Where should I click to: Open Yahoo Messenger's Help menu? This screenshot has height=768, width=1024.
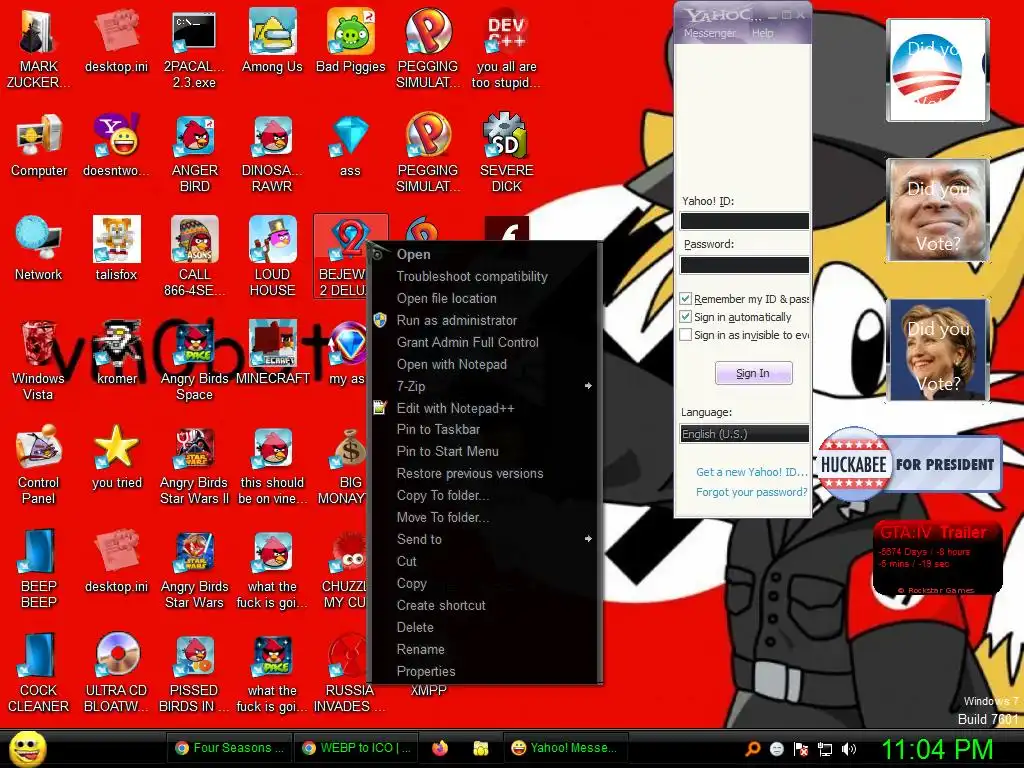[763, 33]
